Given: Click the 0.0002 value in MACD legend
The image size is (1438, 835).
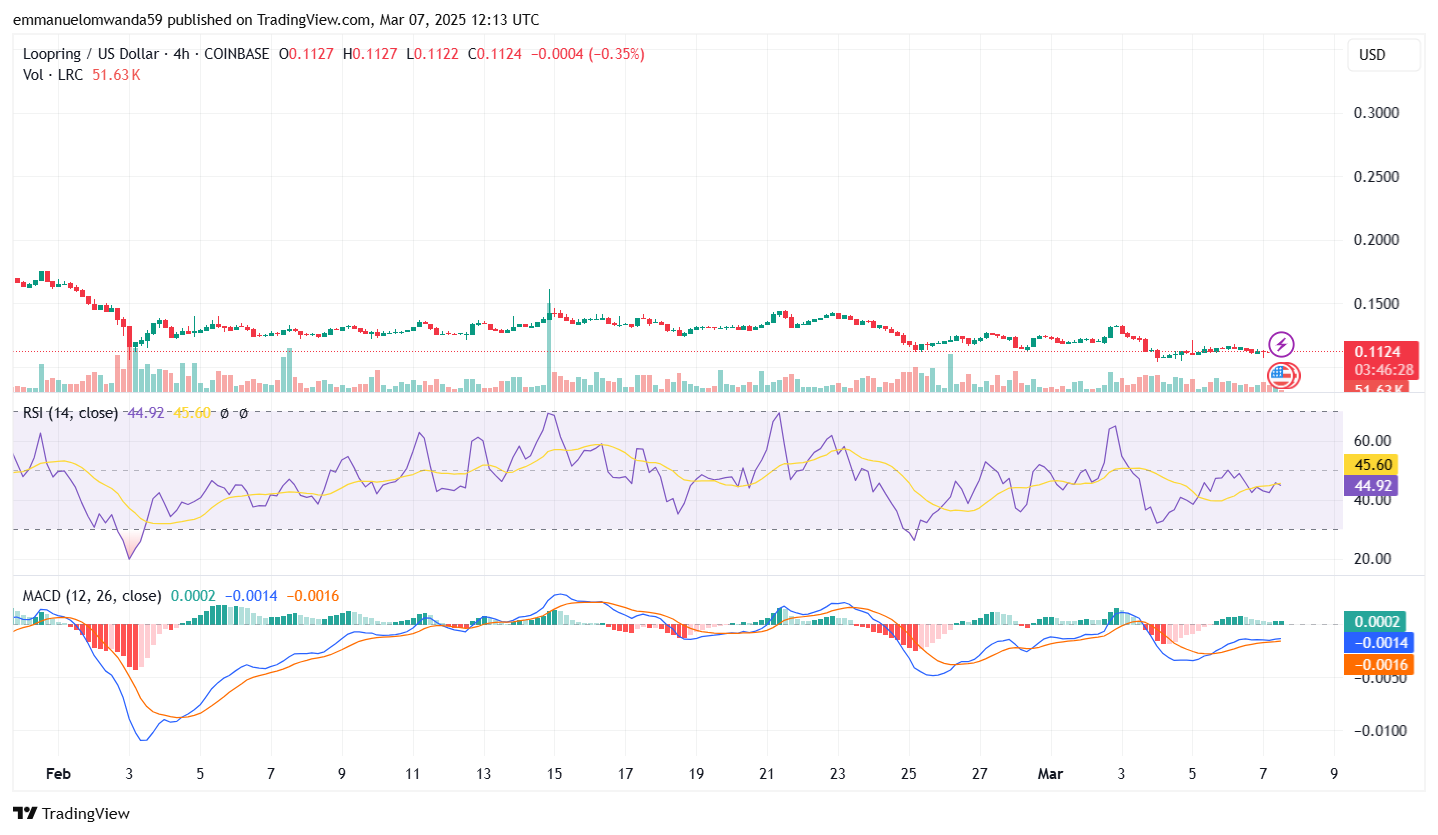Looking at the screenshot, I should point(194,595).
